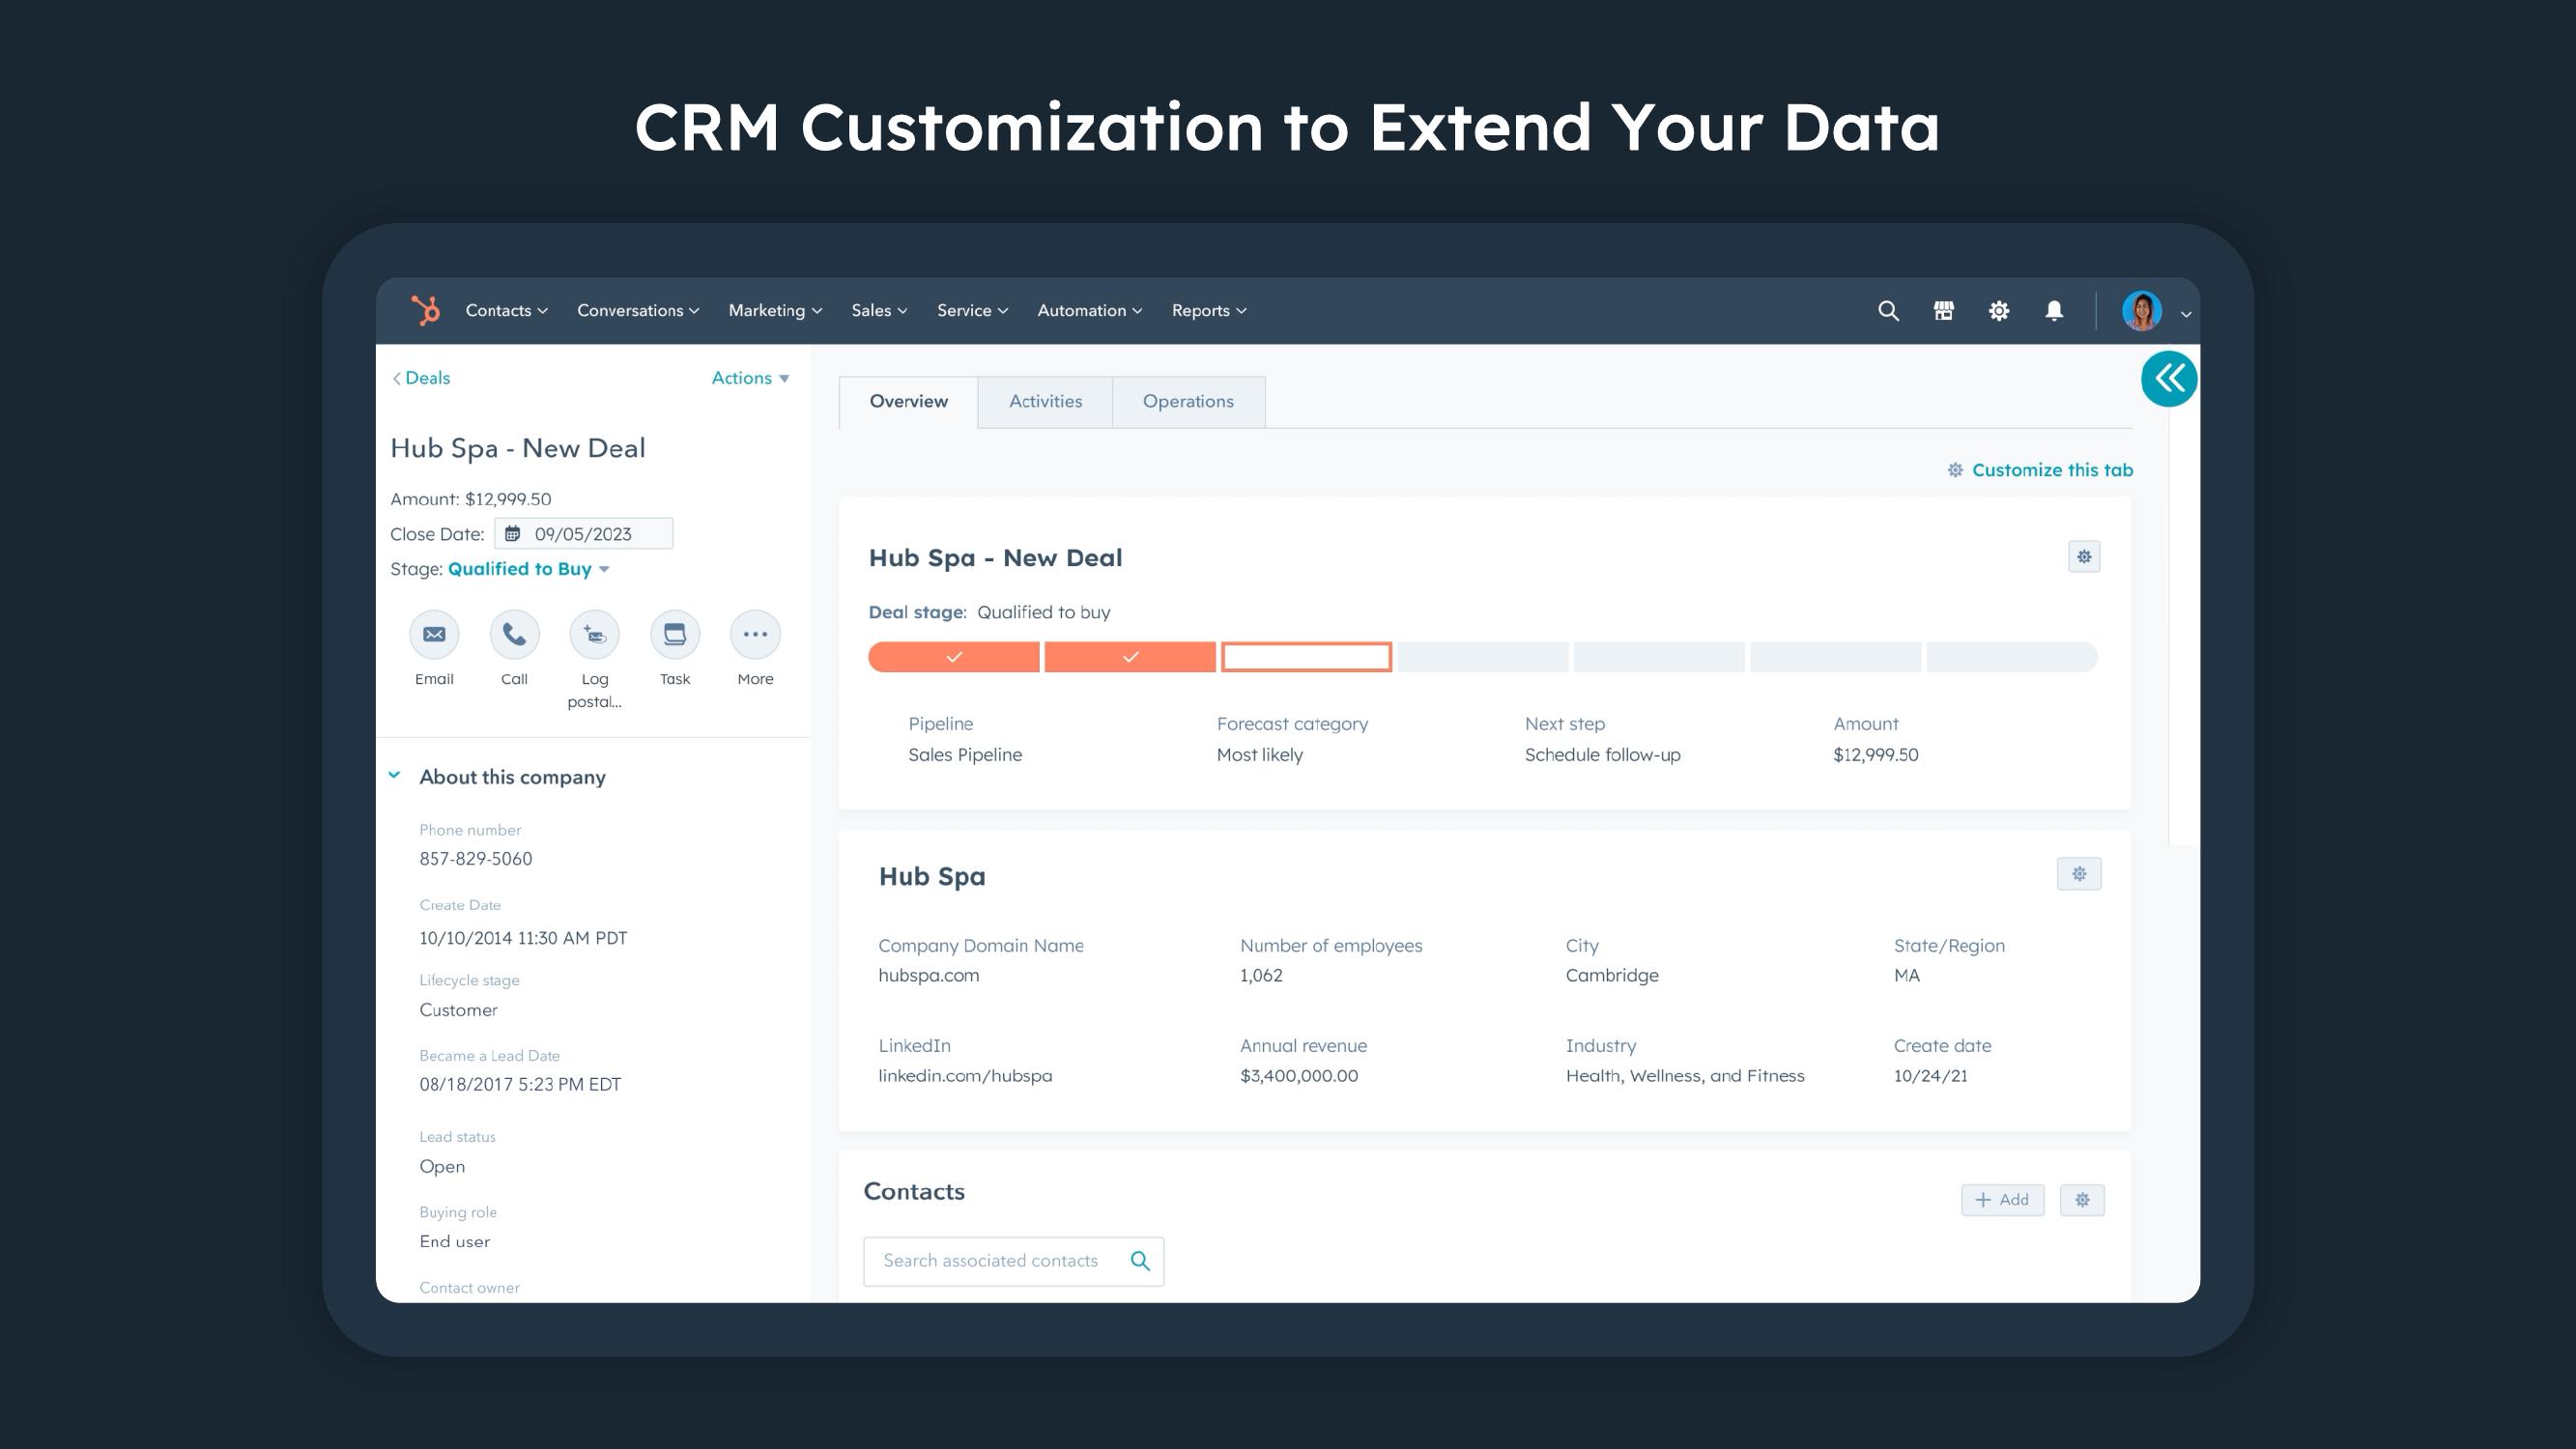This screenshot has width=2576, height=1449.
Task: Click phone number 857-829-5060
Action: pos(476,859)
